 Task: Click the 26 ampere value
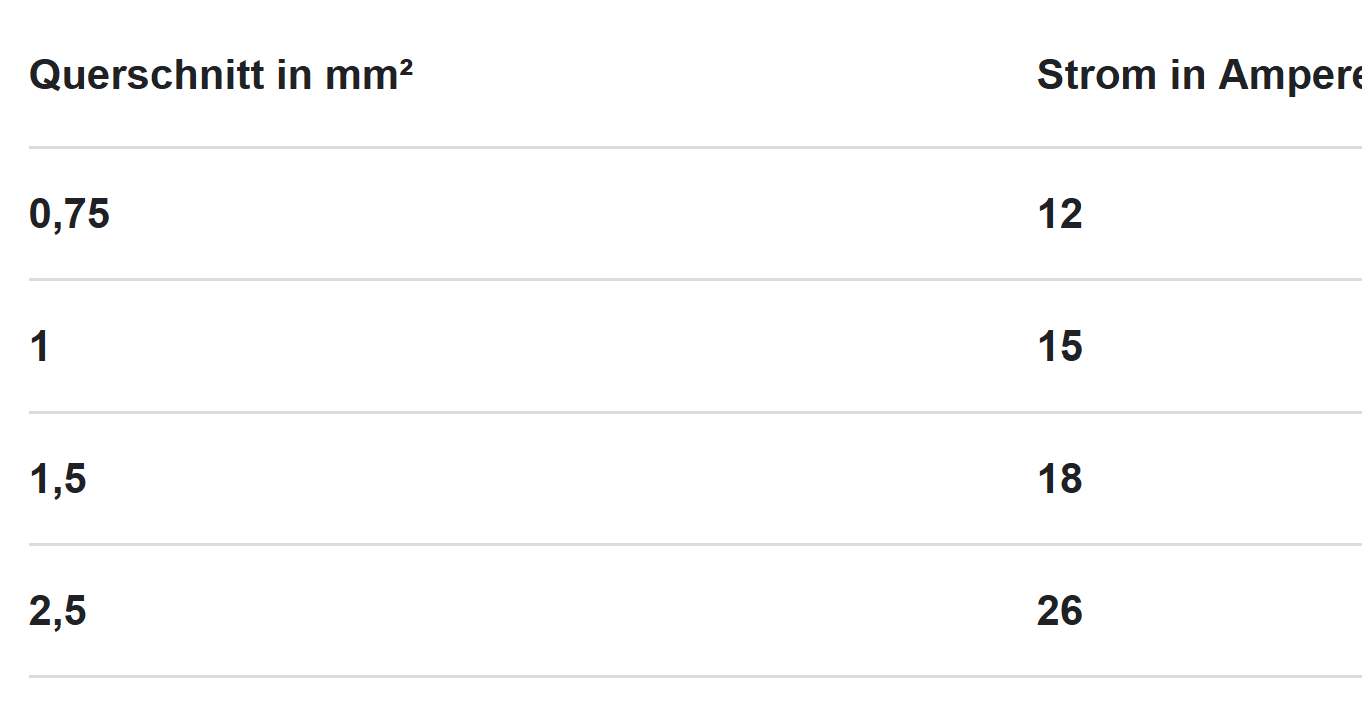pos(1060,611)
